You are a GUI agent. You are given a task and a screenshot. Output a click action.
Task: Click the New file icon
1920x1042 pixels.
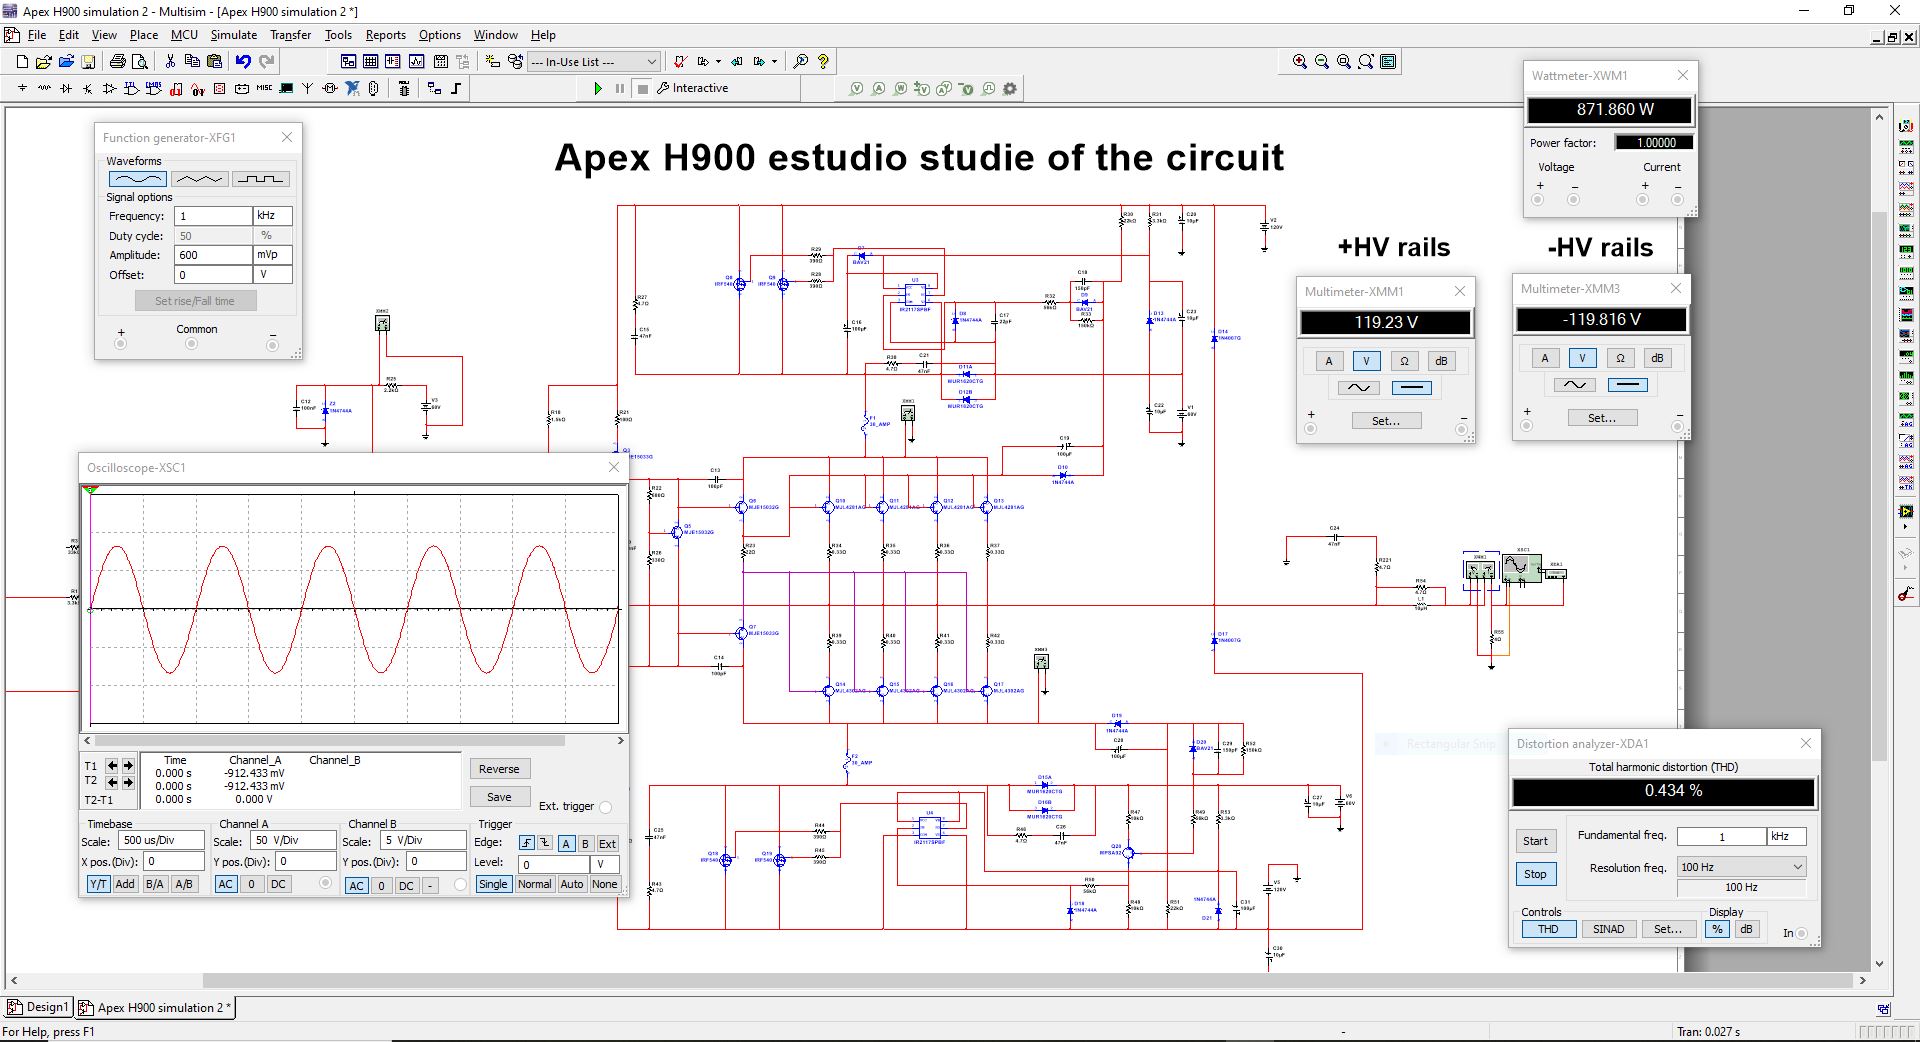22,61
